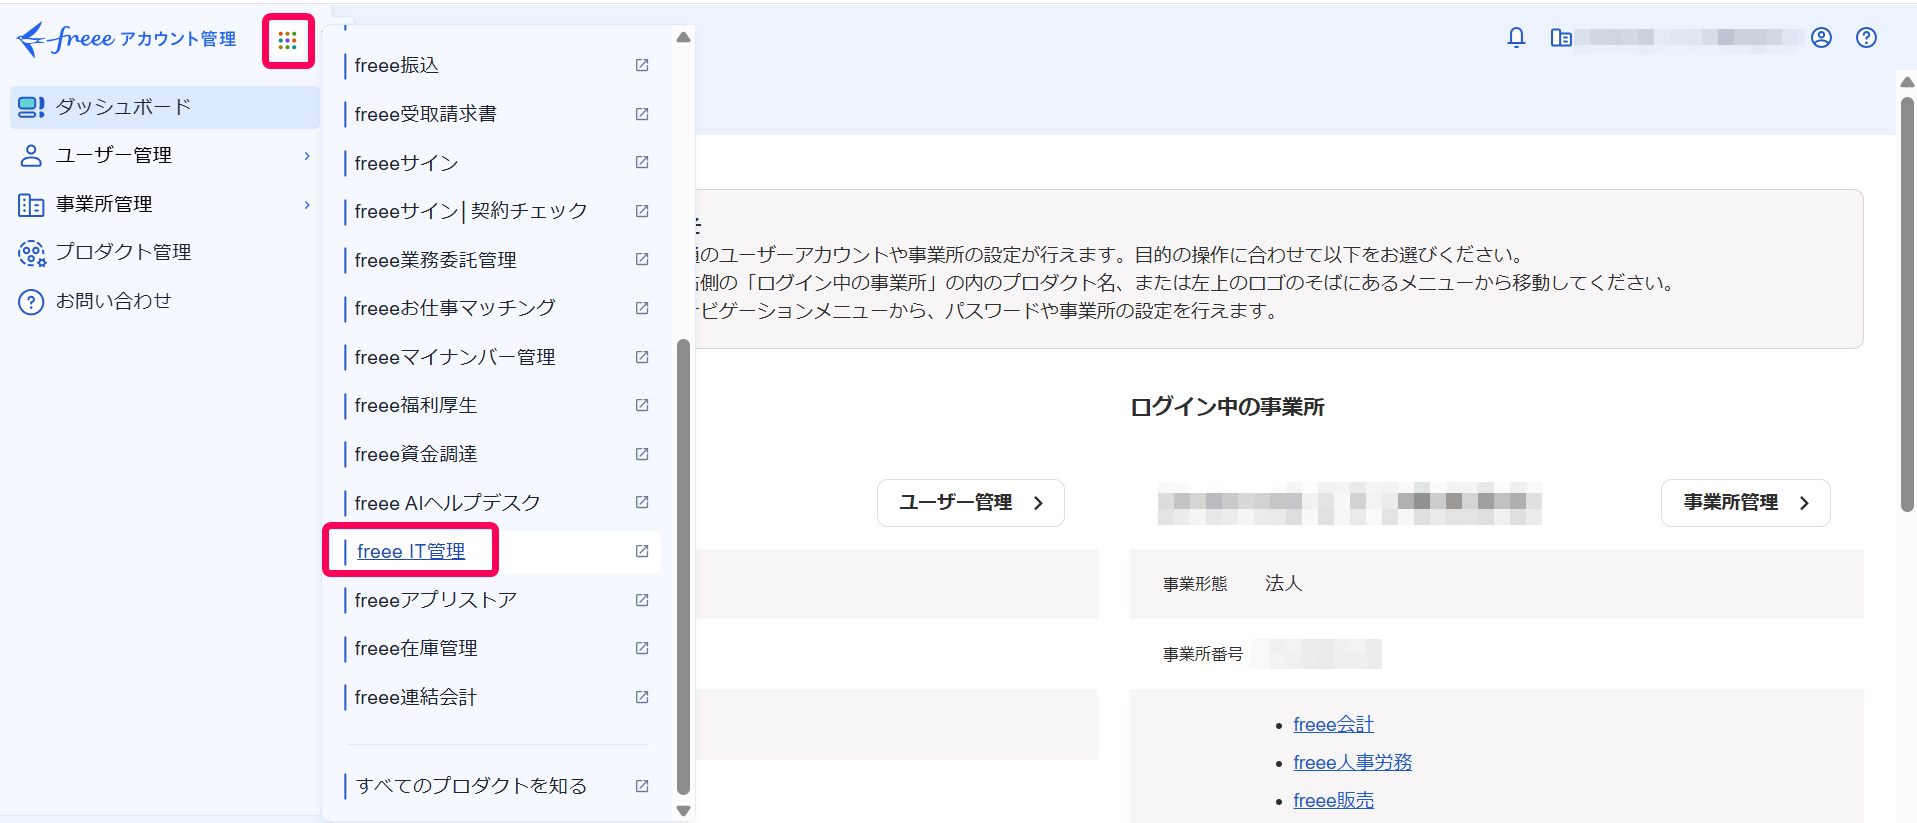Click the product menu scroll-down arrow
The image size is (1917, 823).
click(x=683, y=811)
